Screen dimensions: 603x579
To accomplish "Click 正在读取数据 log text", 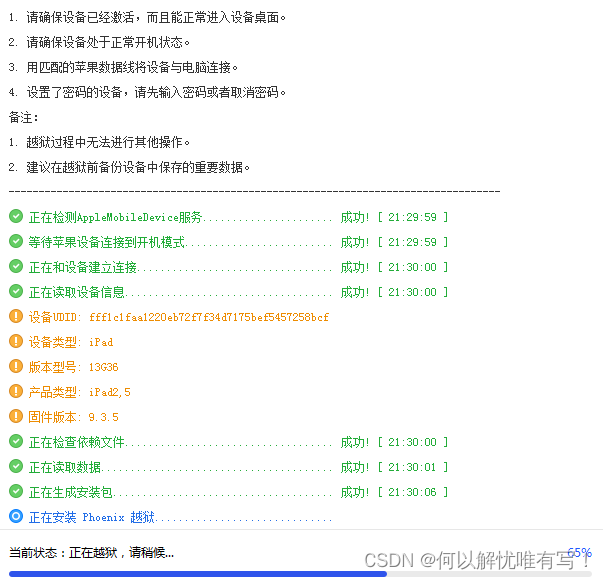I will [65, 467].
